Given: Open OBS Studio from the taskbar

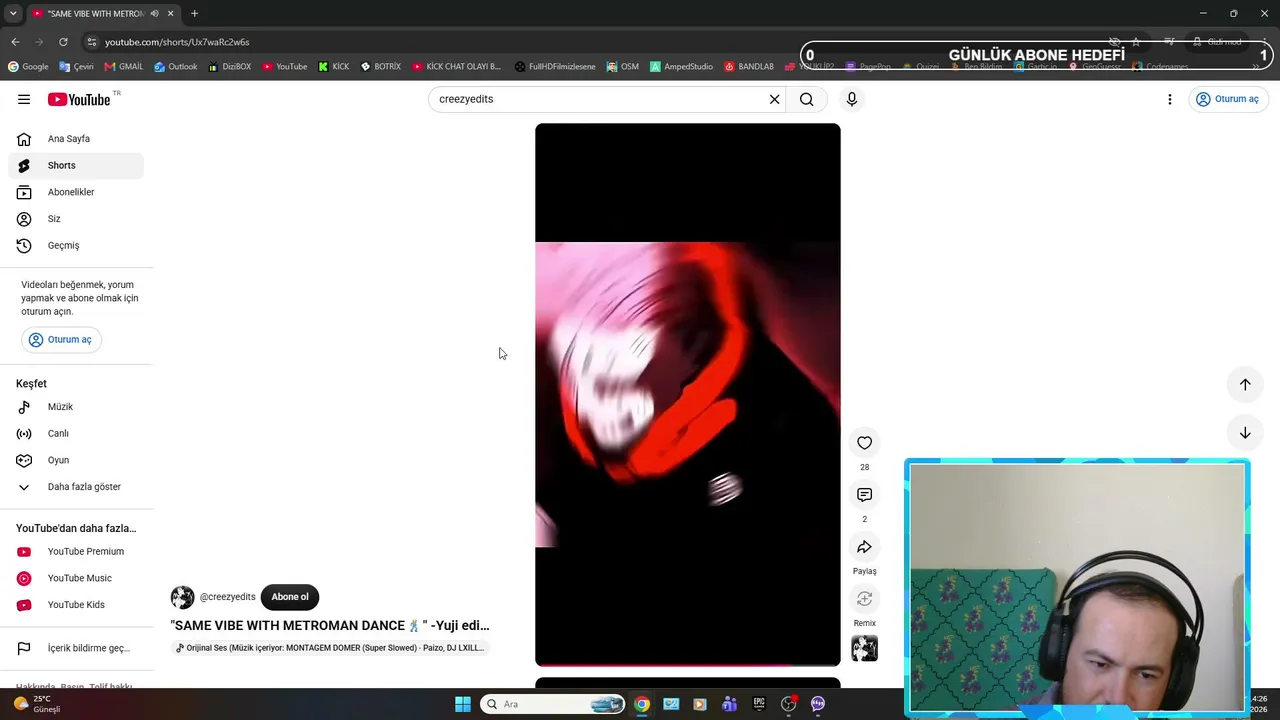Looking at the screenshot, I should 788,704.
